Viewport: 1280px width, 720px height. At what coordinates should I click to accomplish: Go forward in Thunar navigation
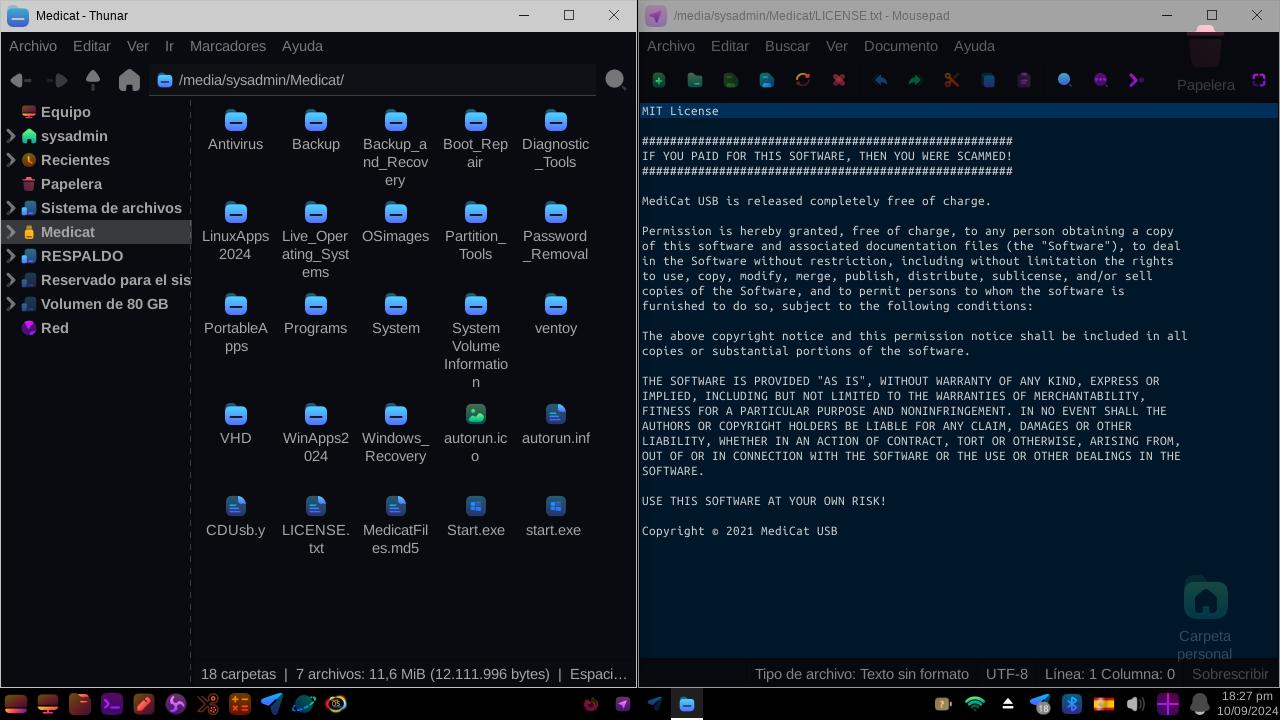pyautogui.click(x=57, y=80)
